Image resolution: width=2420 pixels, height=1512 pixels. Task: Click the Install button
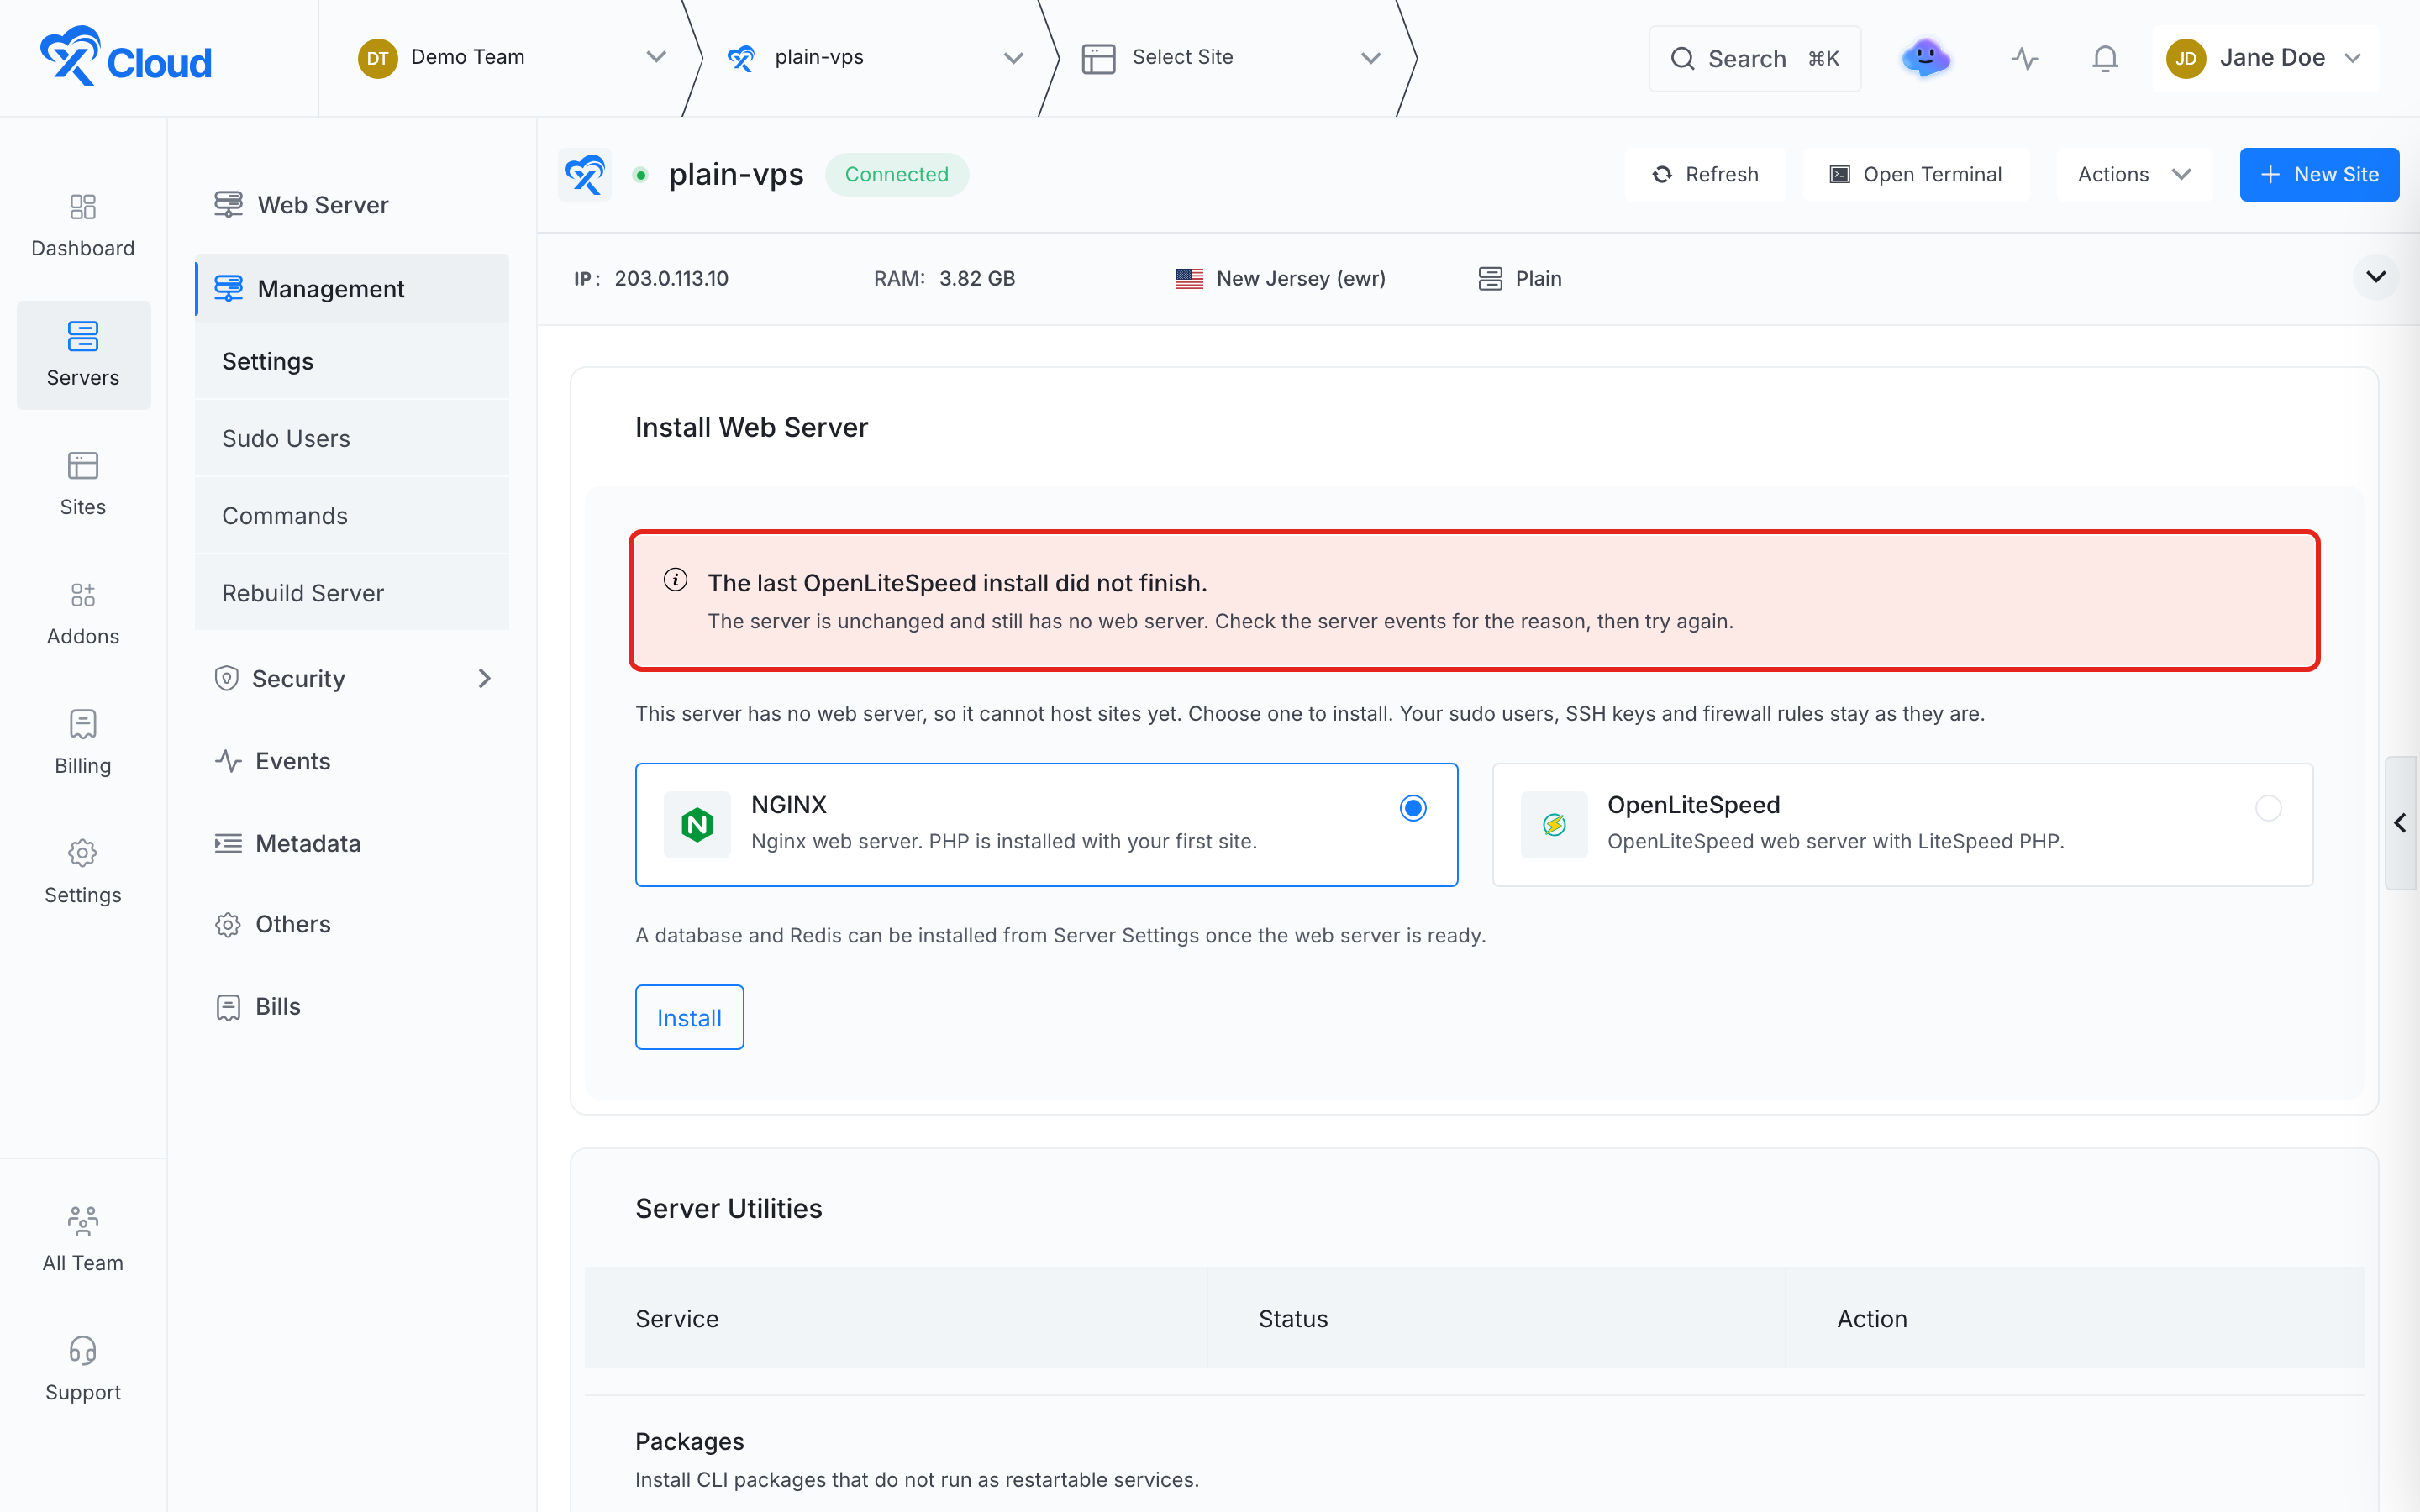[689, 1017]
